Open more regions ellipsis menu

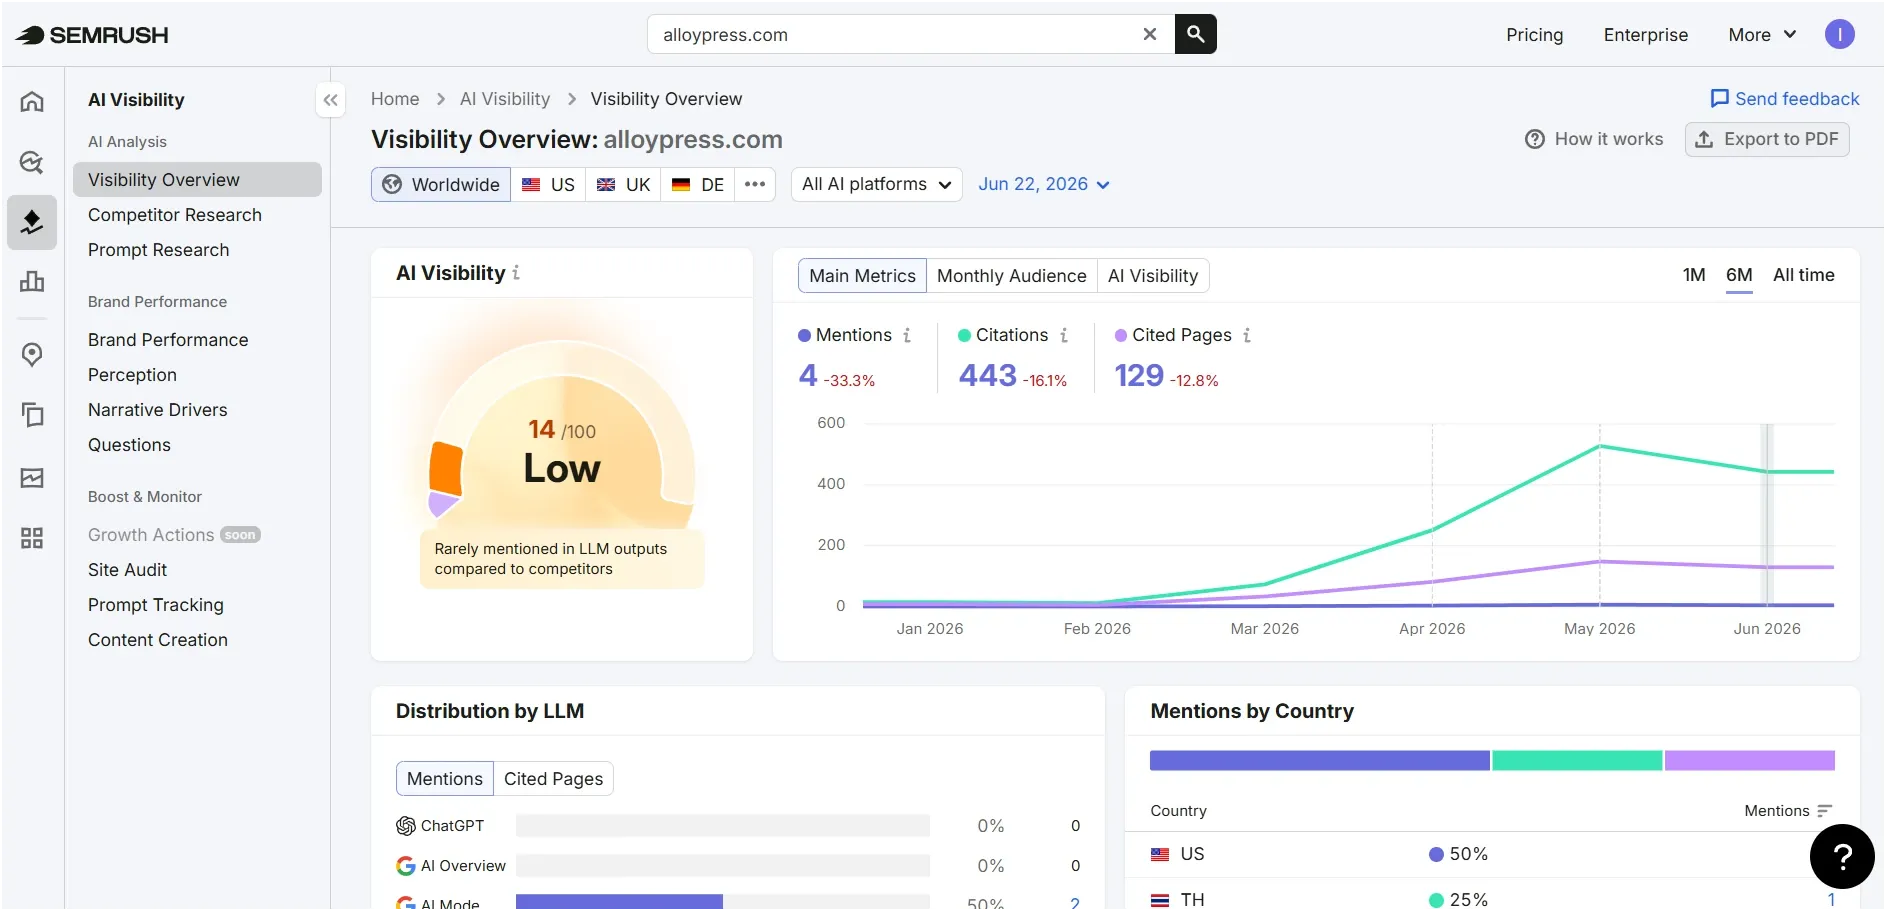click(755, 185)
